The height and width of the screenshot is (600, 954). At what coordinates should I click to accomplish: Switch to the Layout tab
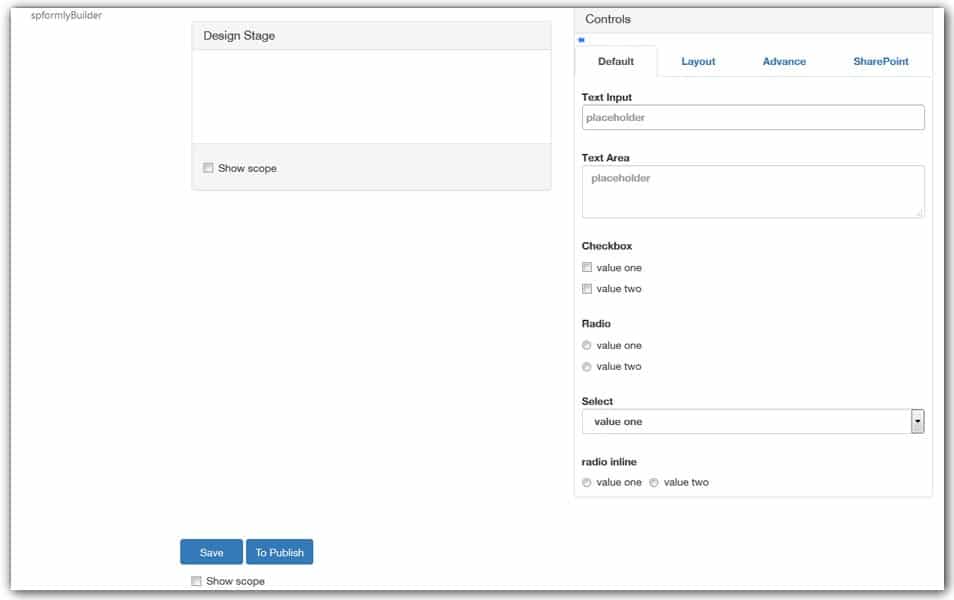[x=697, y=61]
